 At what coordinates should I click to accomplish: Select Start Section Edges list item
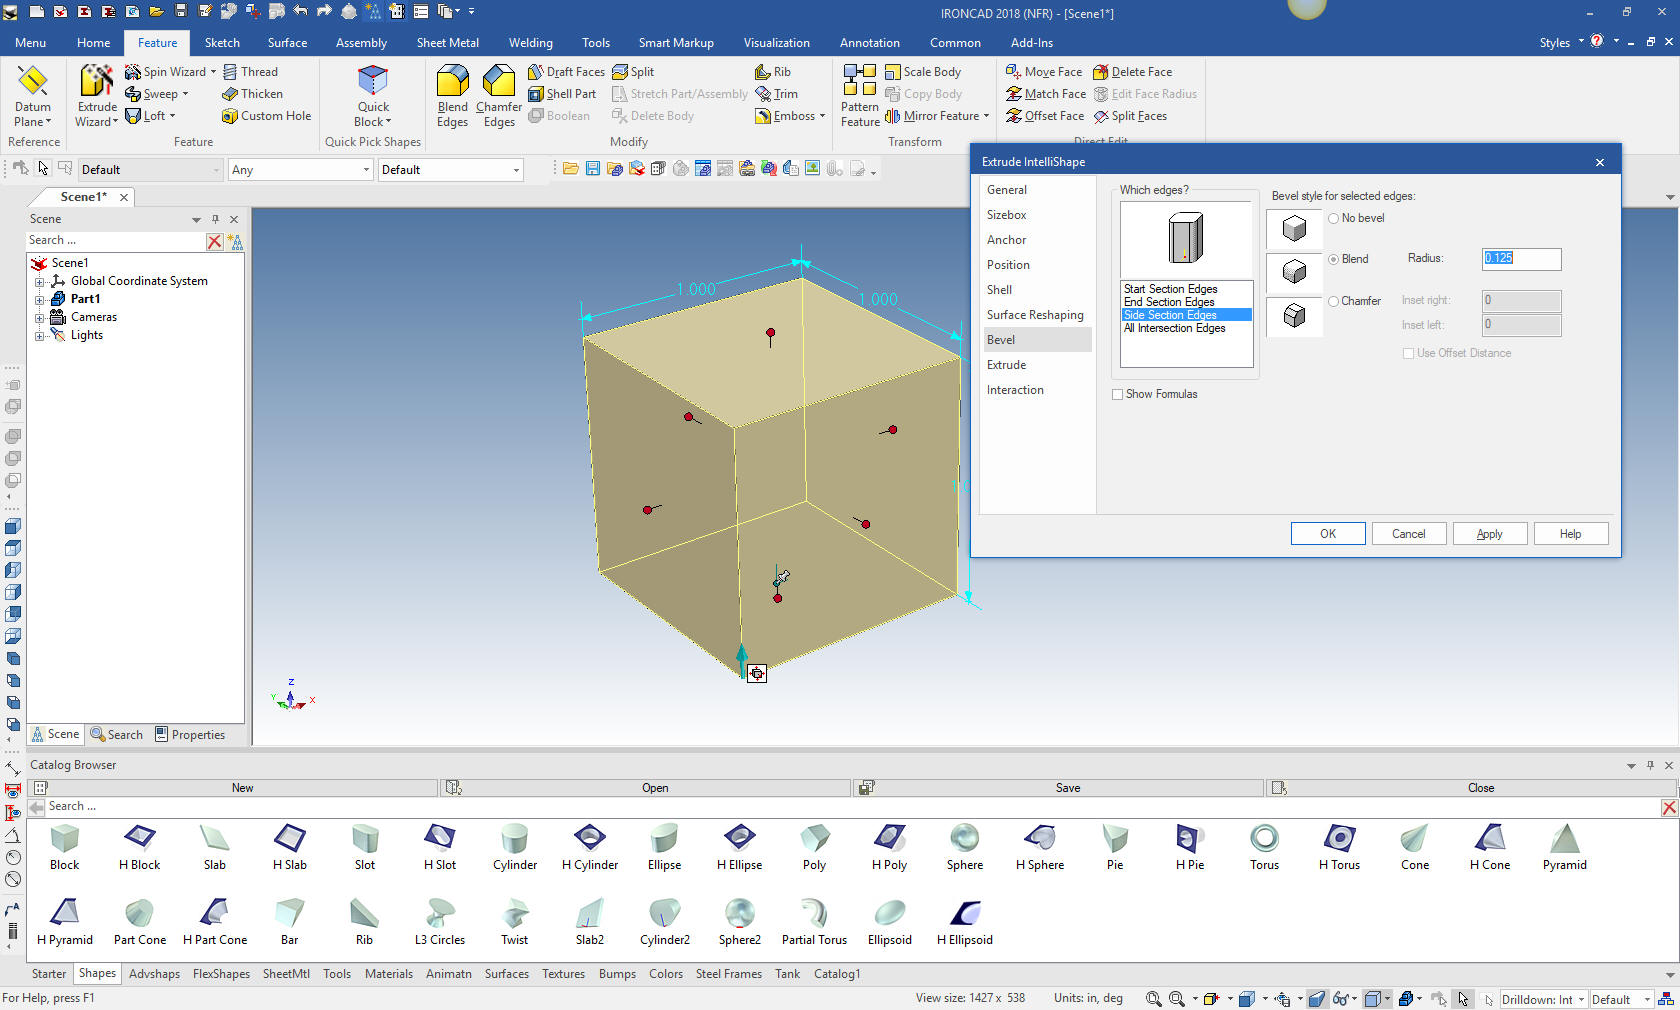point(1186,289)
